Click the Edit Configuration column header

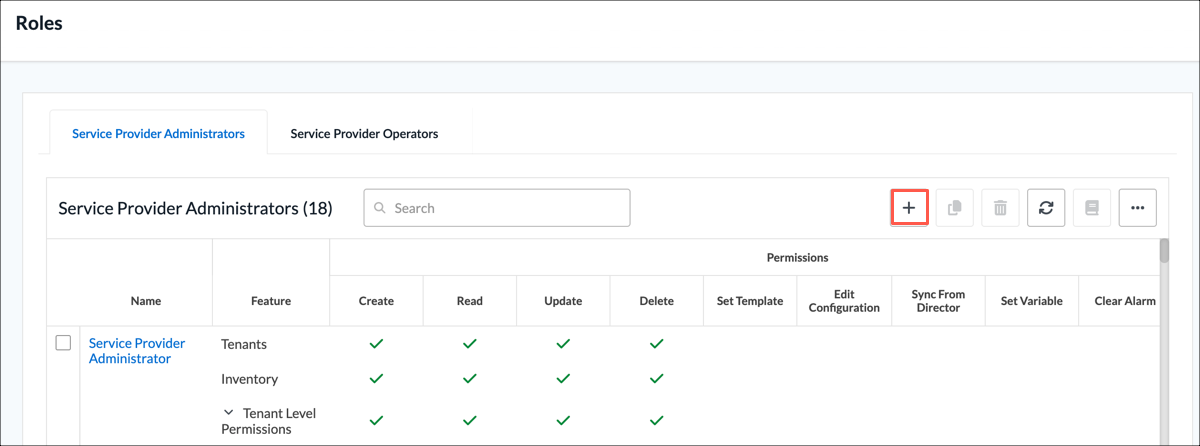tap(843, 301)
